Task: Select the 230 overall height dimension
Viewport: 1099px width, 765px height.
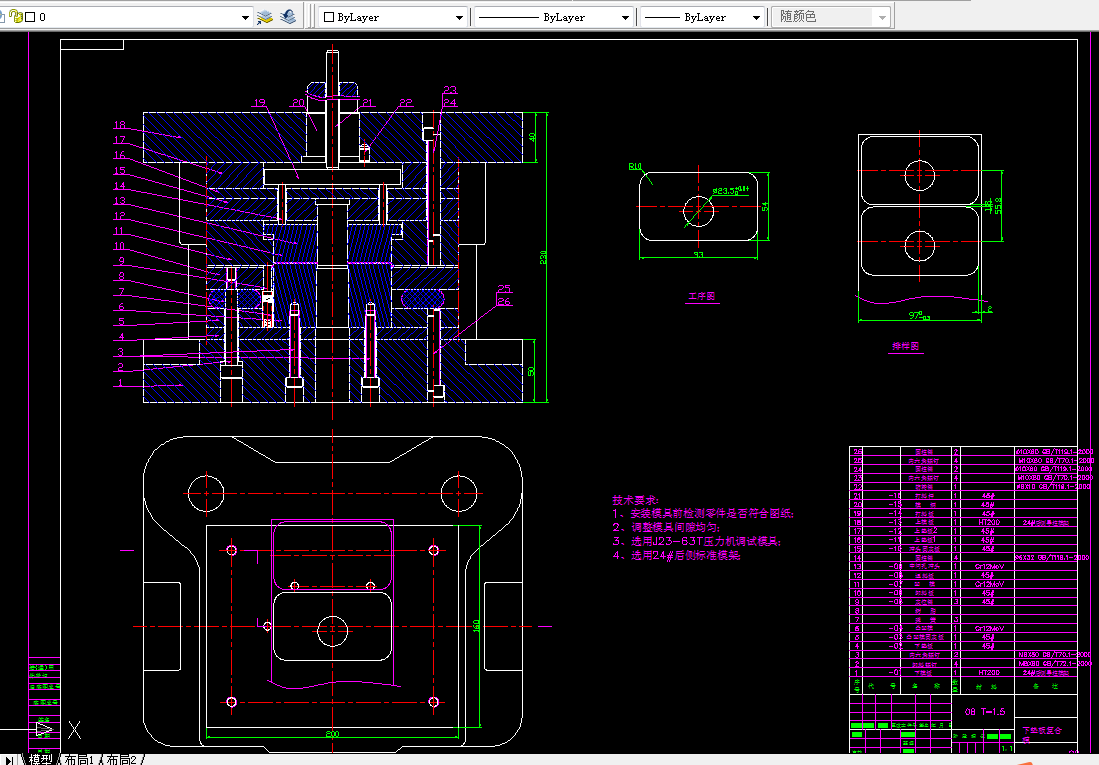Action: 543,257
